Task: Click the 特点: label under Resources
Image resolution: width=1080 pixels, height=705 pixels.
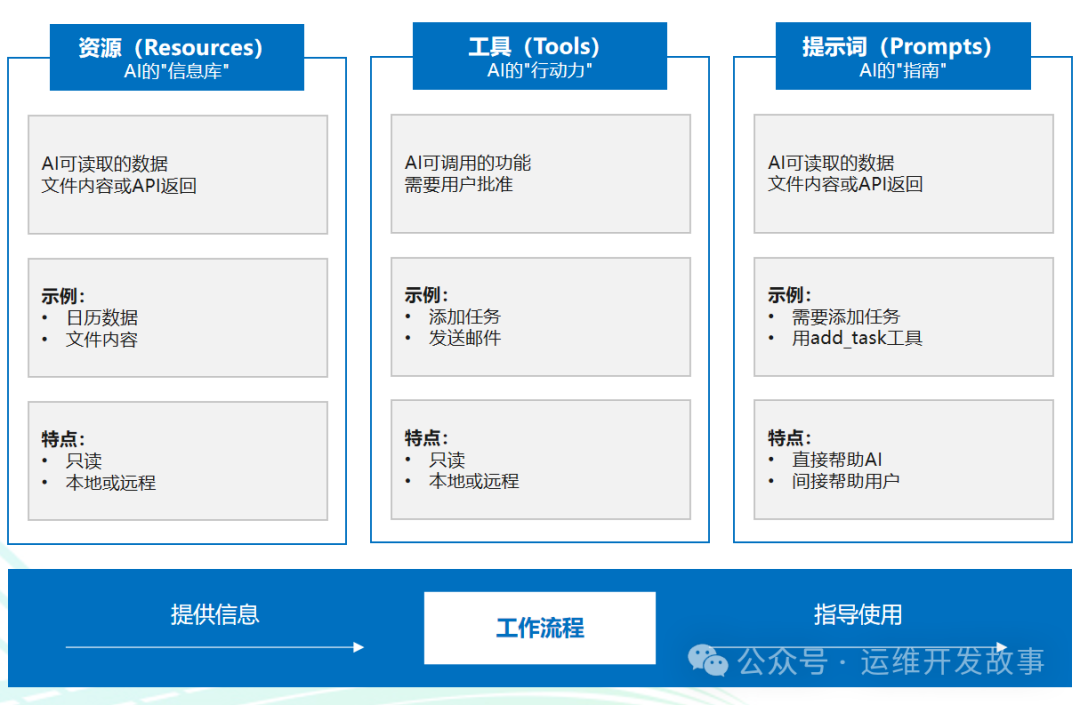Action: [63, 439]
